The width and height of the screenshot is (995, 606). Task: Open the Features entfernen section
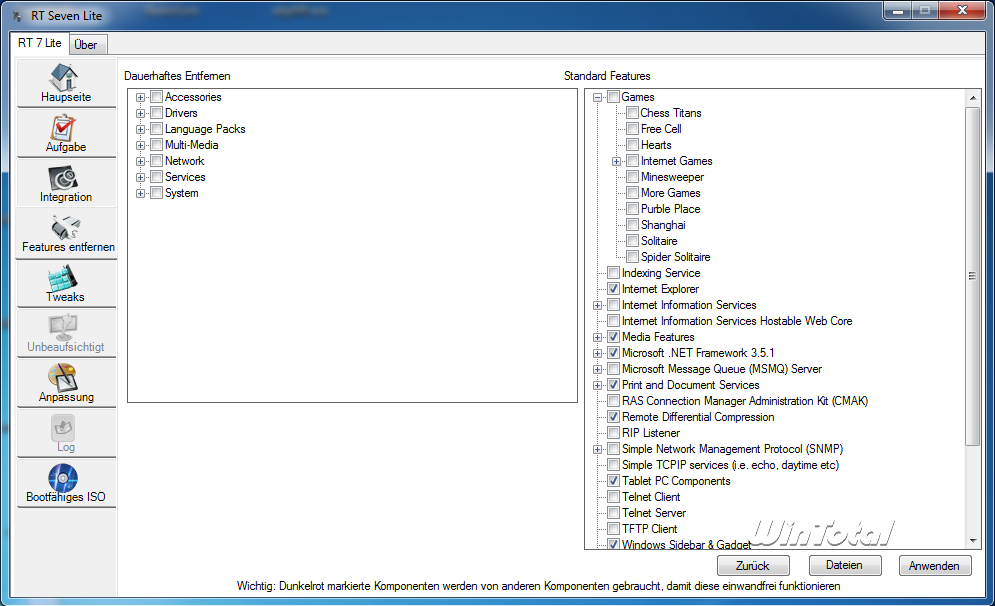tap(67, 234)
